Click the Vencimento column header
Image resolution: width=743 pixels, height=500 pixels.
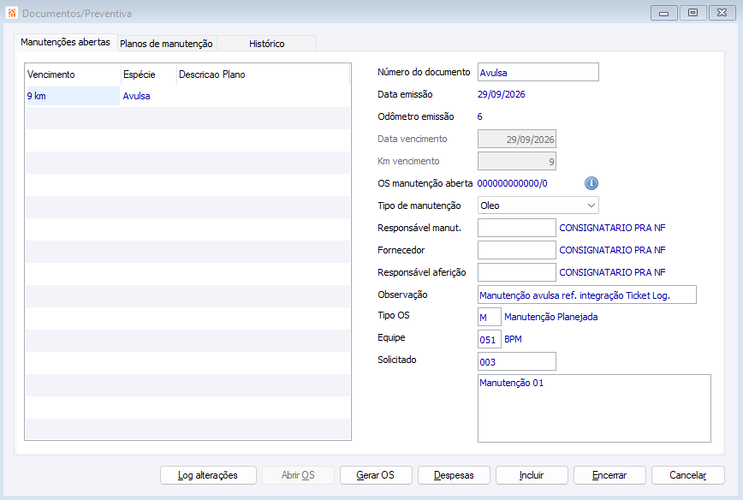coord(73,74)
